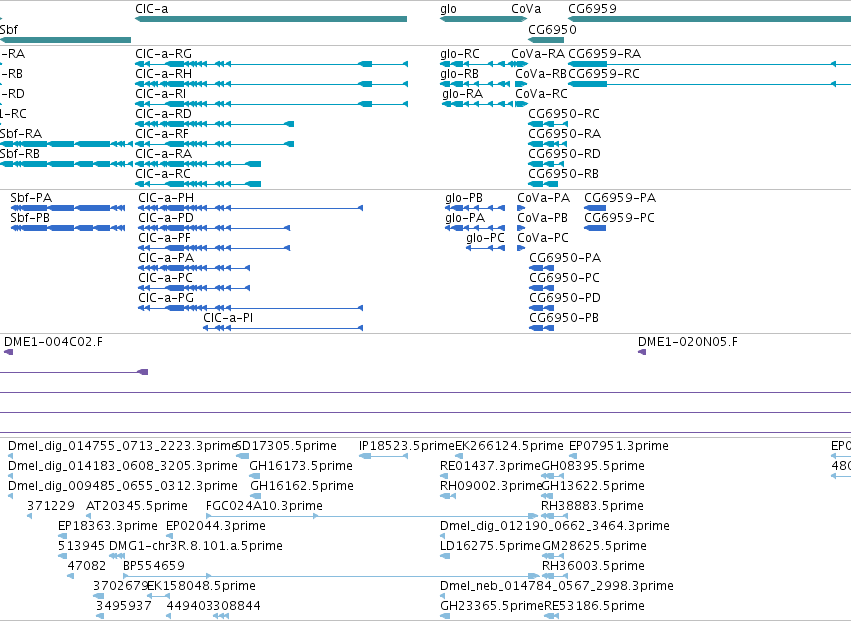
Task: Click the FGC024A10.3prime EST feature
Action: [372, 516]
